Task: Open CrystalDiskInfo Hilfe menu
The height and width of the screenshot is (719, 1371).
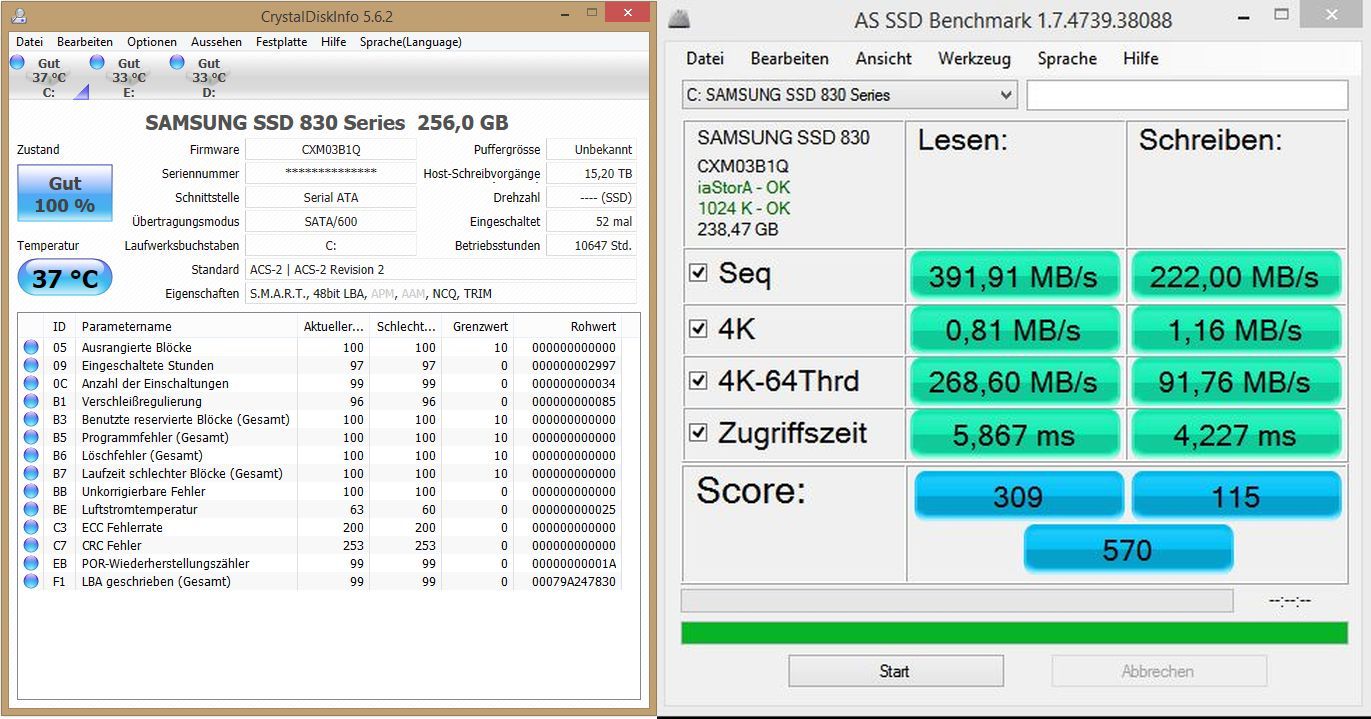Action: (x=334, y=42)
